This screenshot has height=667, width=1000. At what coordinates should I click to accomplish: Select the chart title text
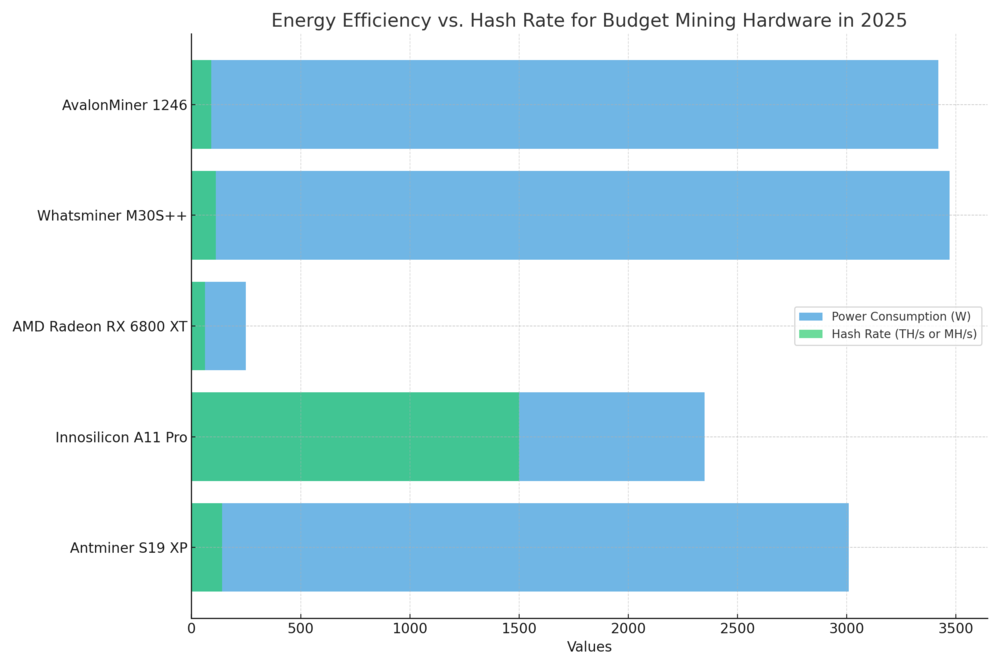tap(589, 20)
